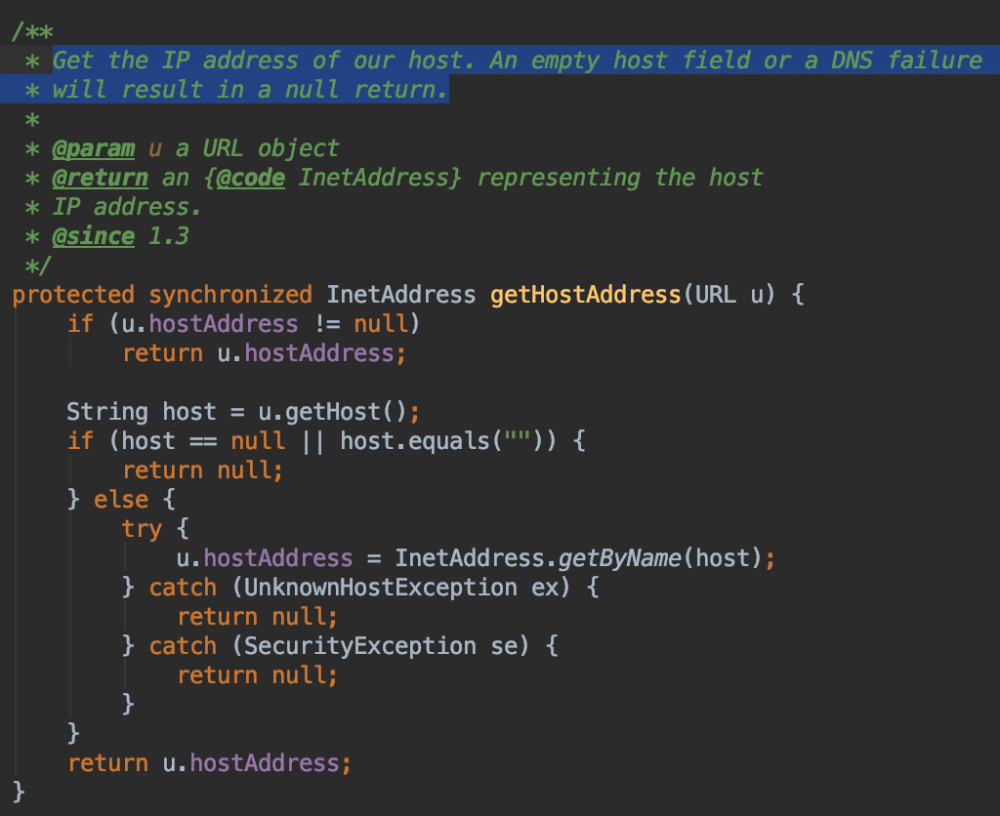1000x816 pixels.
Task: Click the getHostAddress method name
Action: click(585, 295)
